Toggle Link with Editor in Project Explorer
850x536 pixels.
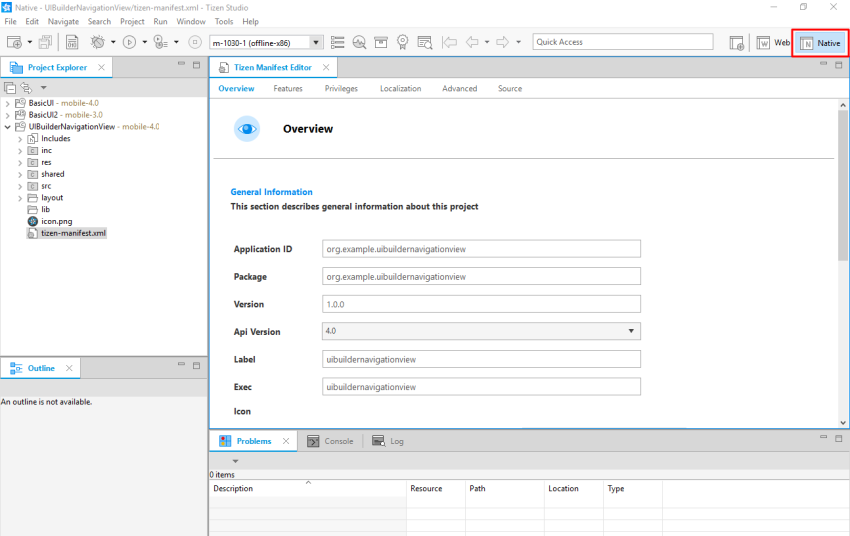point(26,88)
